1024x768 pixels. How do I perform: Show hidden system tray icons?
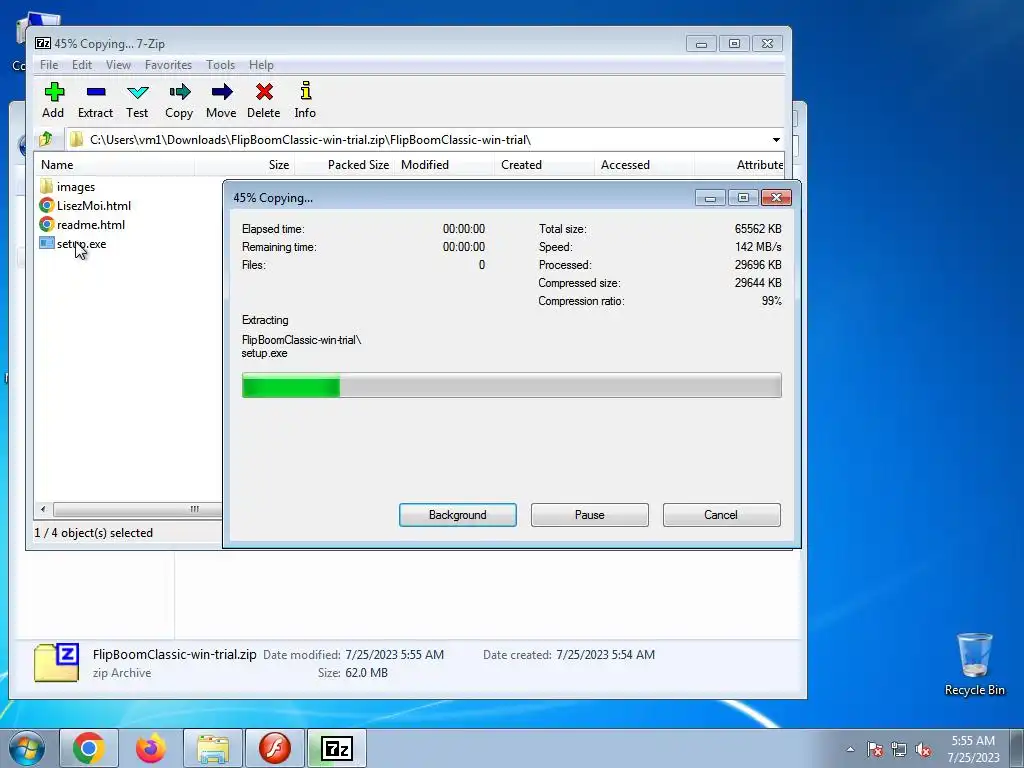click(x=850, y=749)
